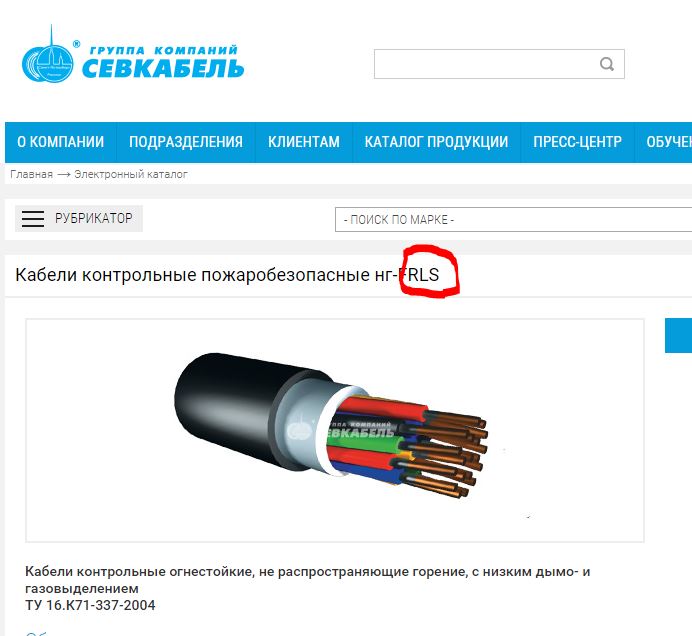Viewport: 692px width, 636px height.
Task: Click the arrow separator in the breadcrumb
Action: tap(64, 175)
